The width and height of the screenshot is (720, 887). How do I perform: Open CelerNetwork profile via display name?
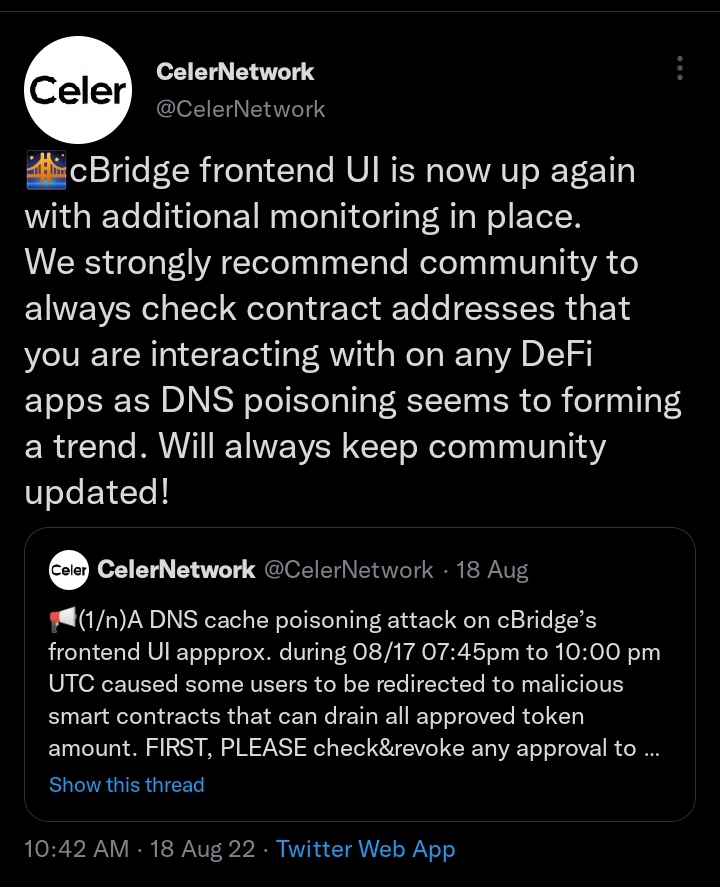click(234, 71)
